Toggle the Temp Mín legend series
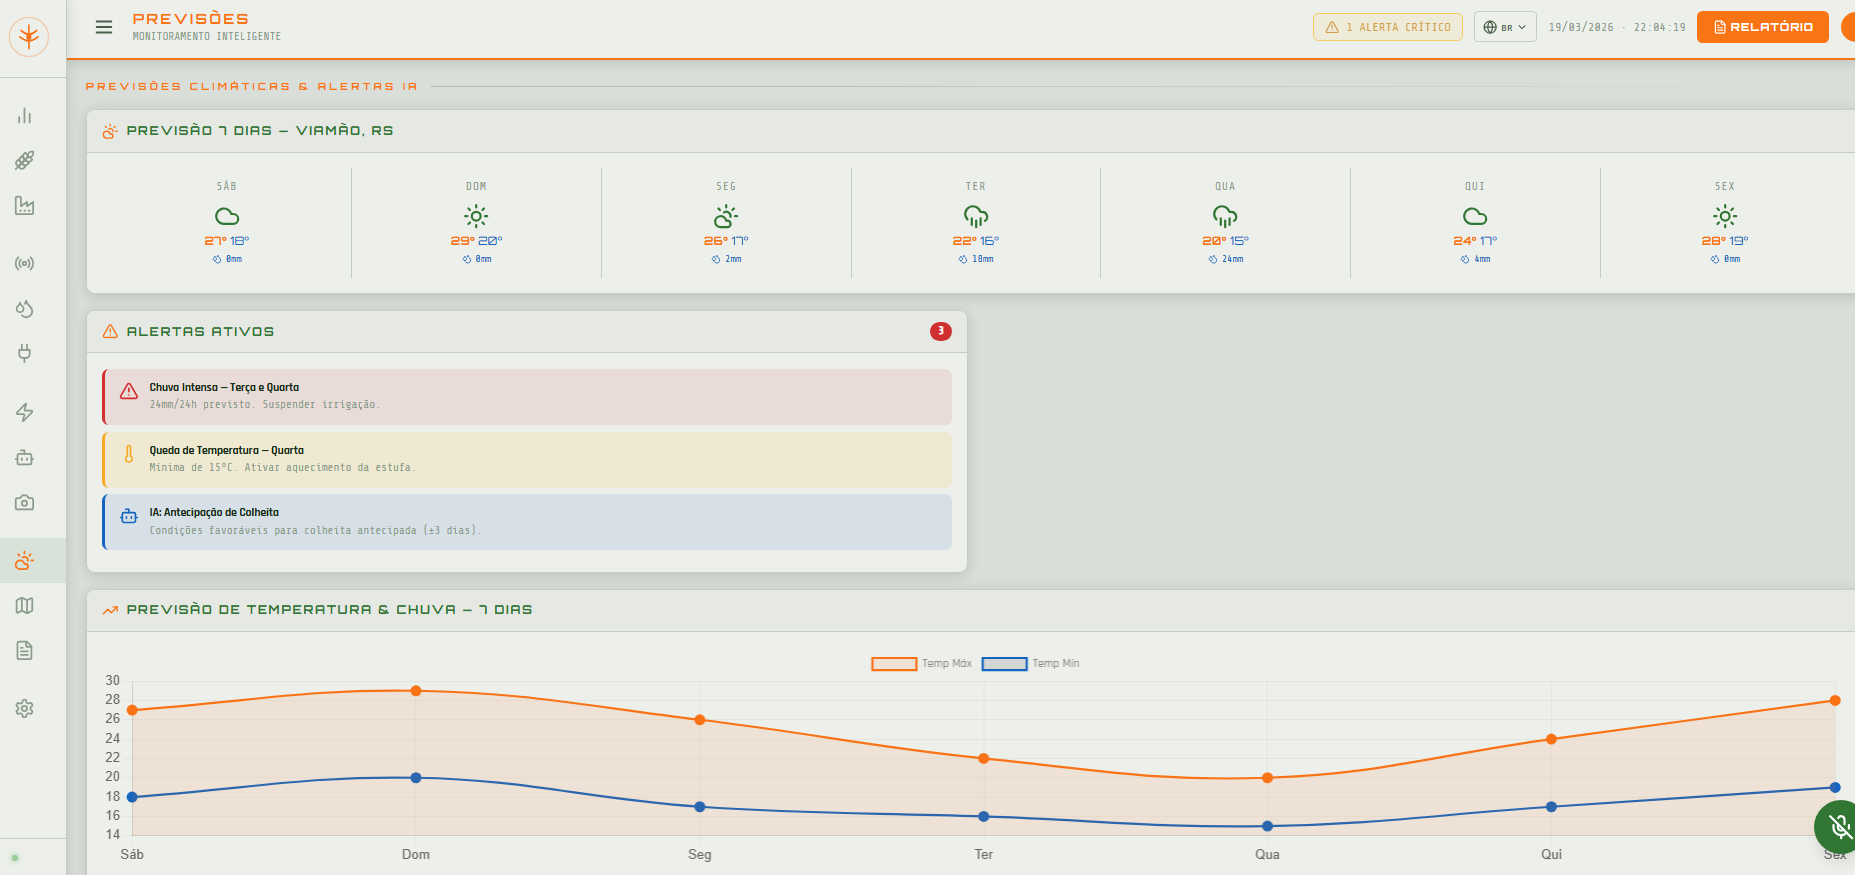 pos(1031,664)
